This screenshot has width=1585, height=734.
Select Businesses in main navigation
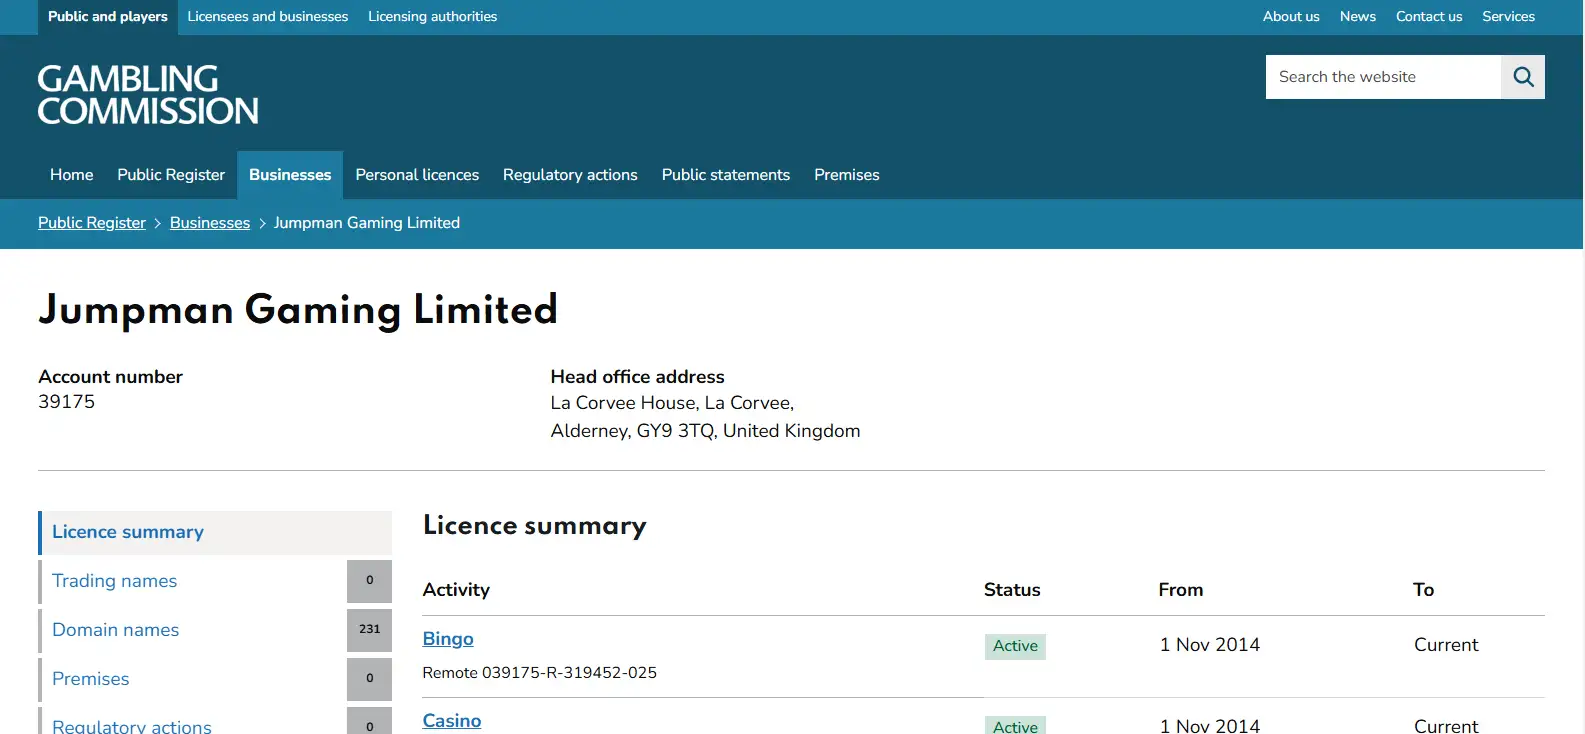pos(290,175)
